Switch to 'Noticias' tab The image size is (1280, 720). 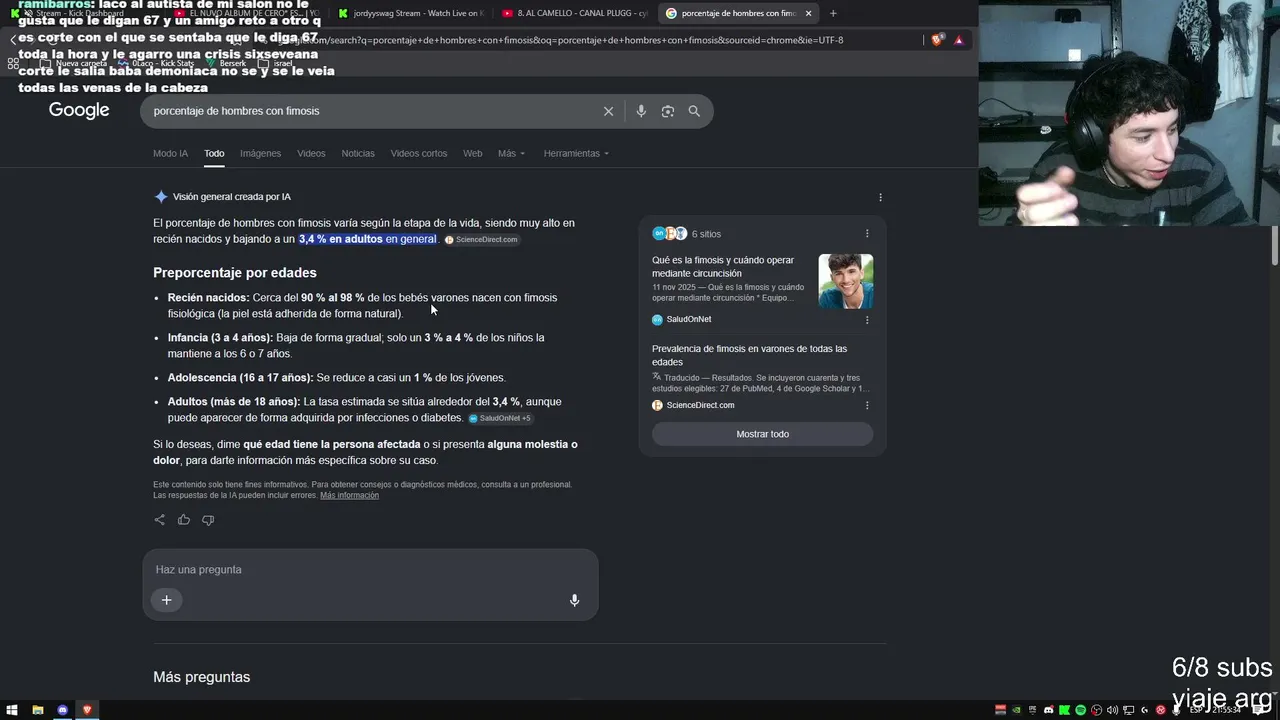click(358, 154)
